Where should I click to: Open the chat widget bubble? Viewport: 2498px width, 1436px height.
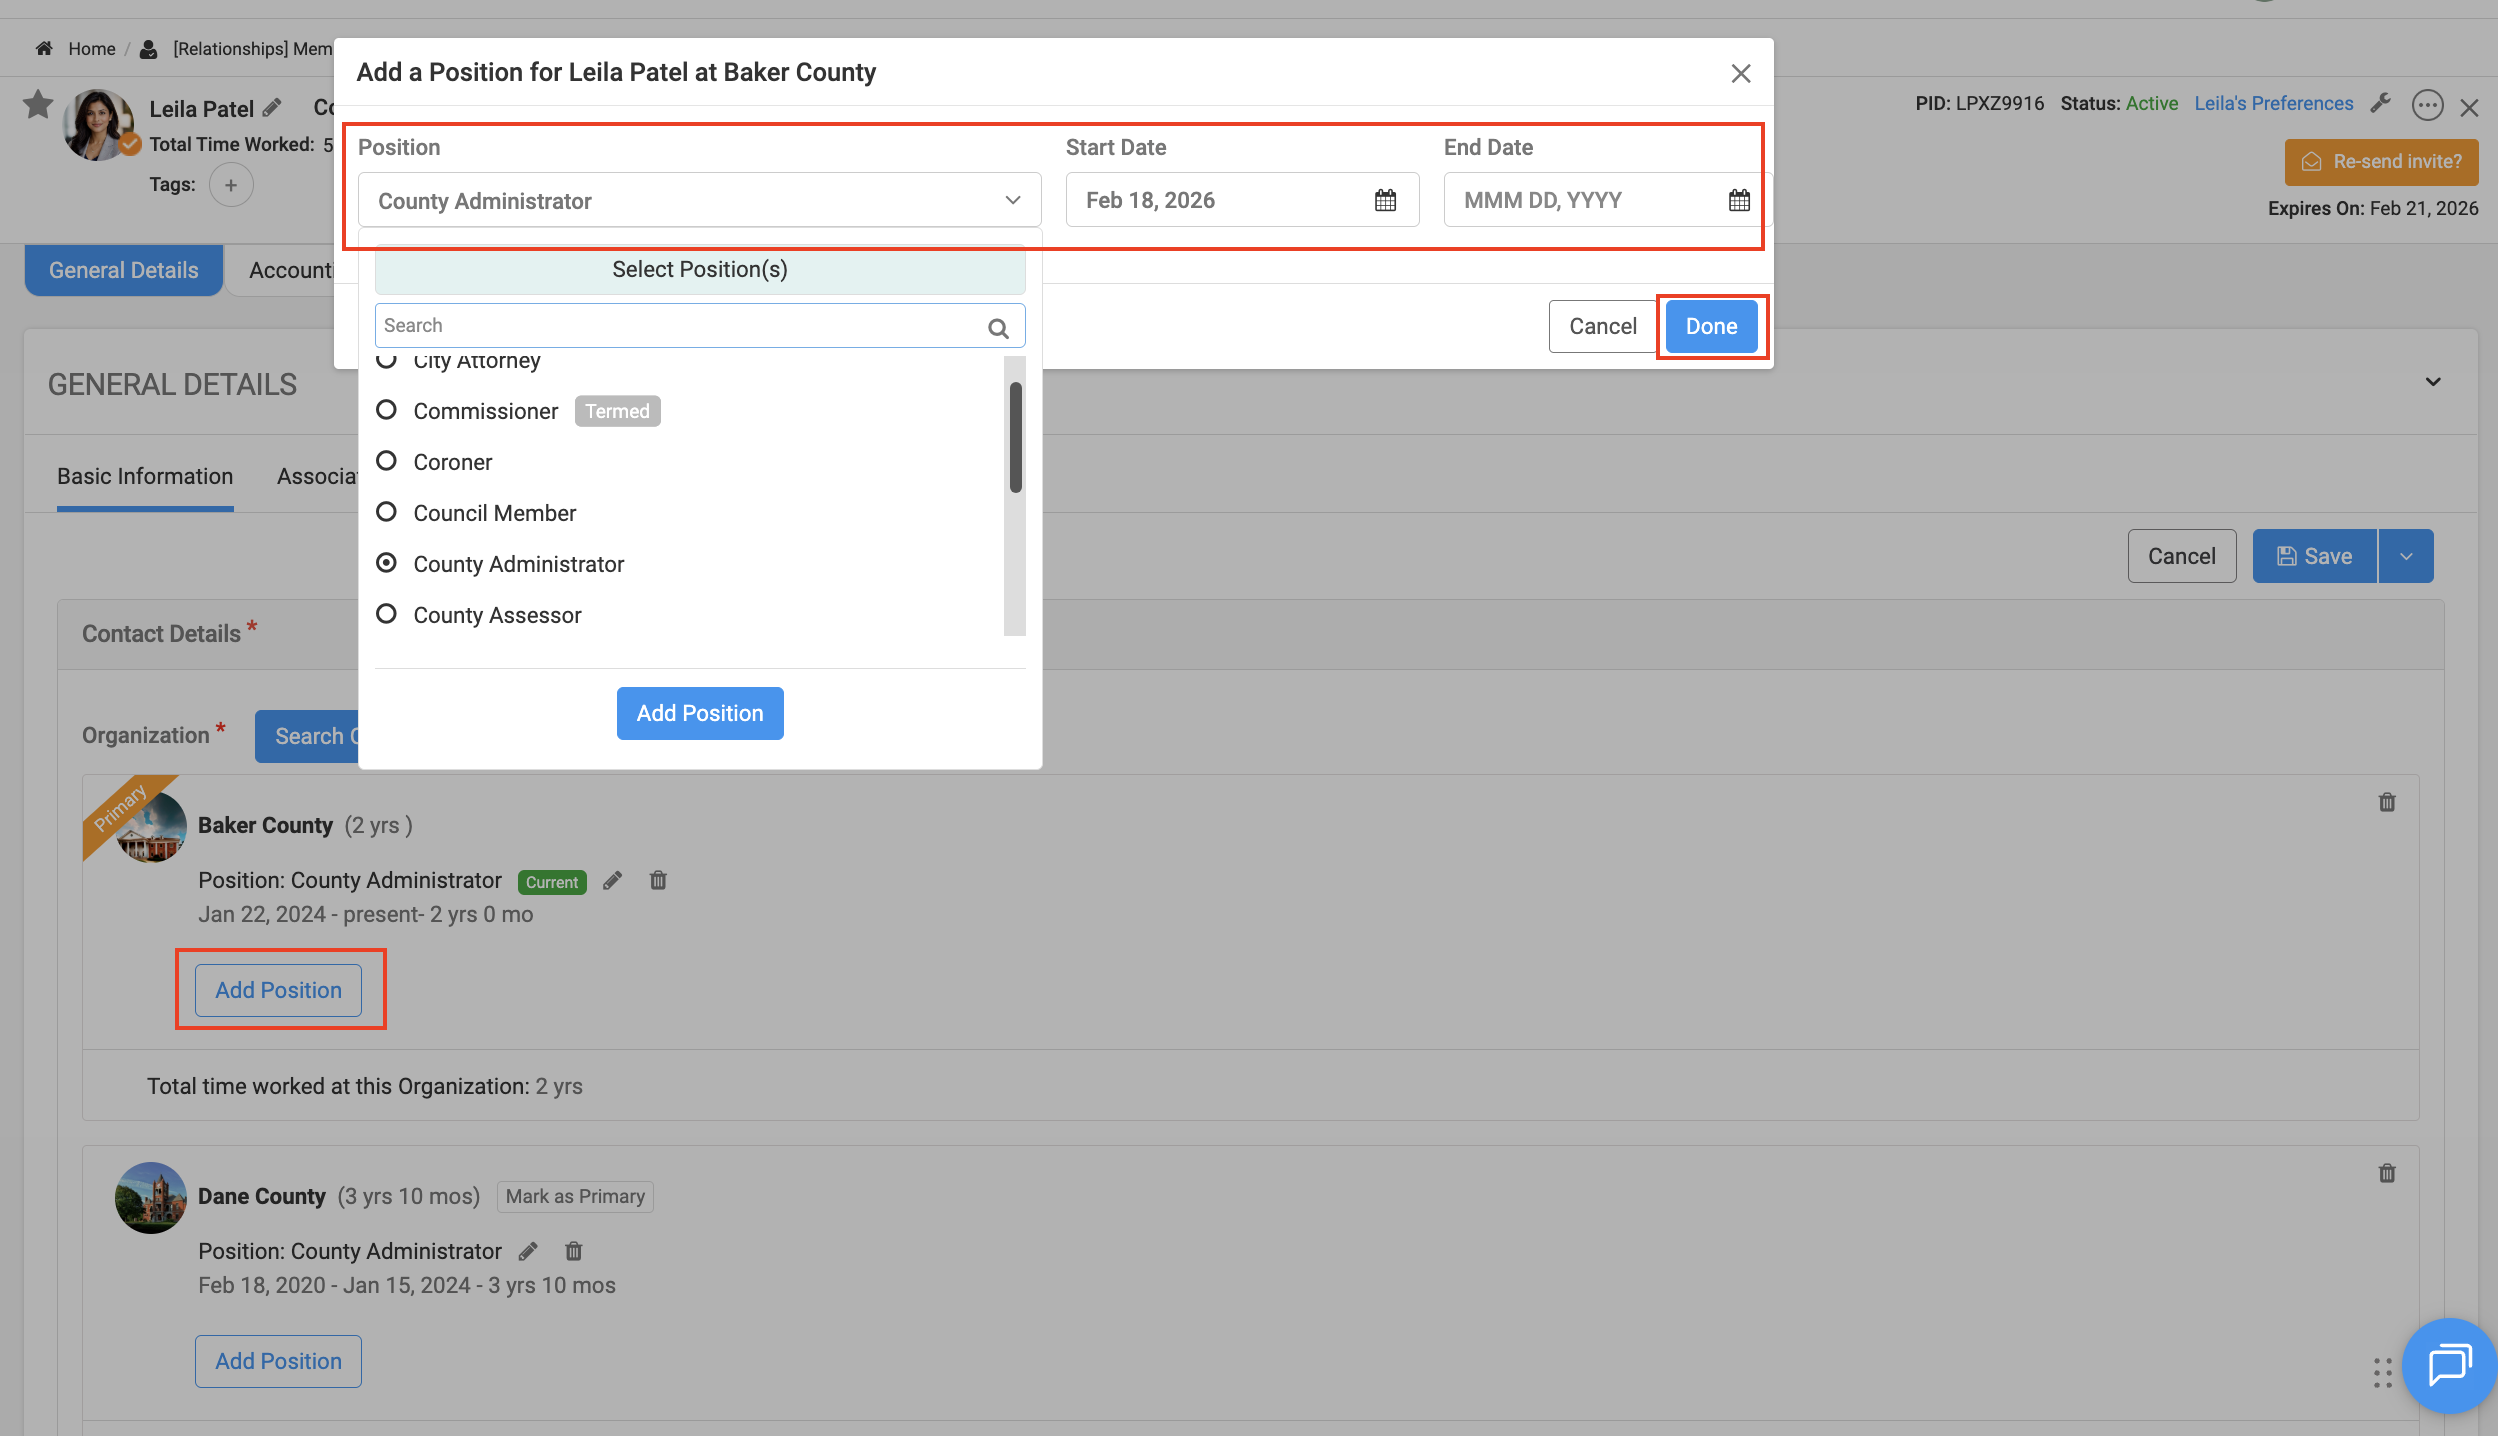coord(2449,1364)
